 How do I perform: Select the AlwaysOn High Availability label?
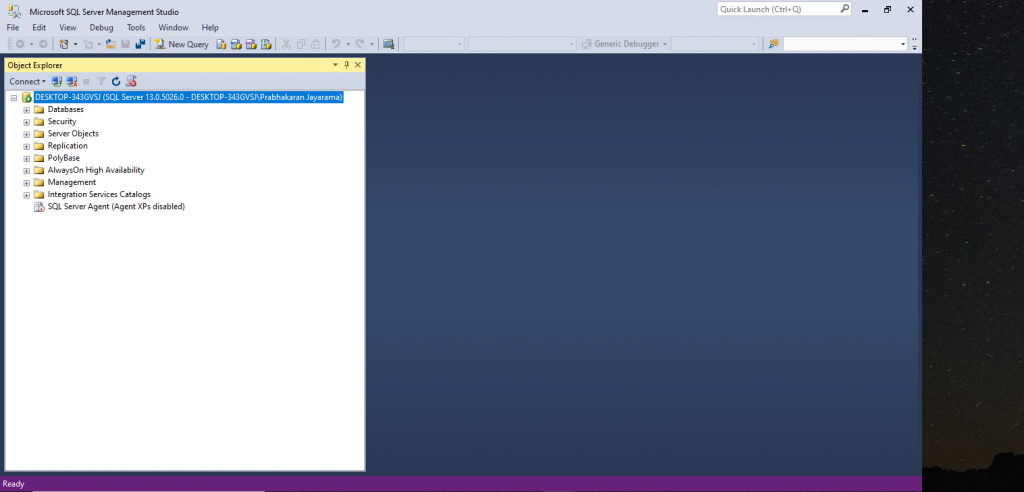96,170
